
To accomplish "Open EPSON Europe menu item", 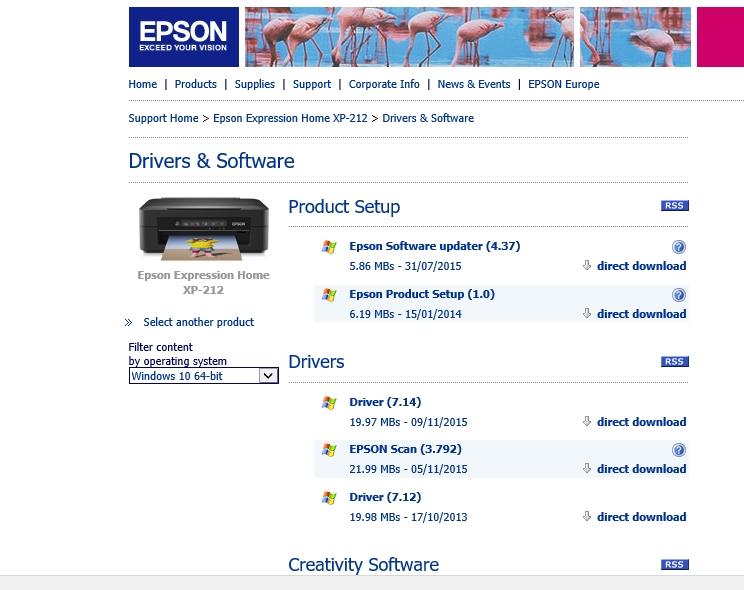I will pyautogui.click(x=564, y=84).
